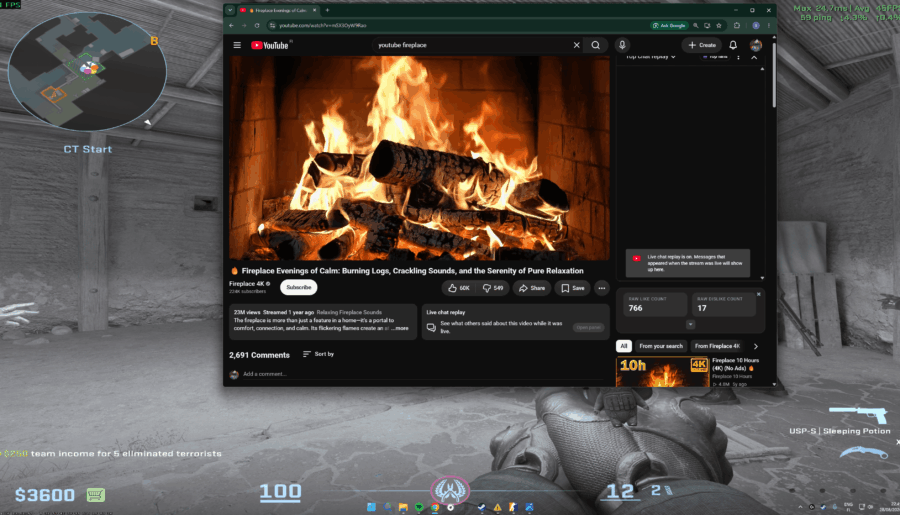This screenshot has width=900, height=515.
Task: Open the YouTube guide hamburger menu
Action: pyautogui.click(x=237, y=45)
